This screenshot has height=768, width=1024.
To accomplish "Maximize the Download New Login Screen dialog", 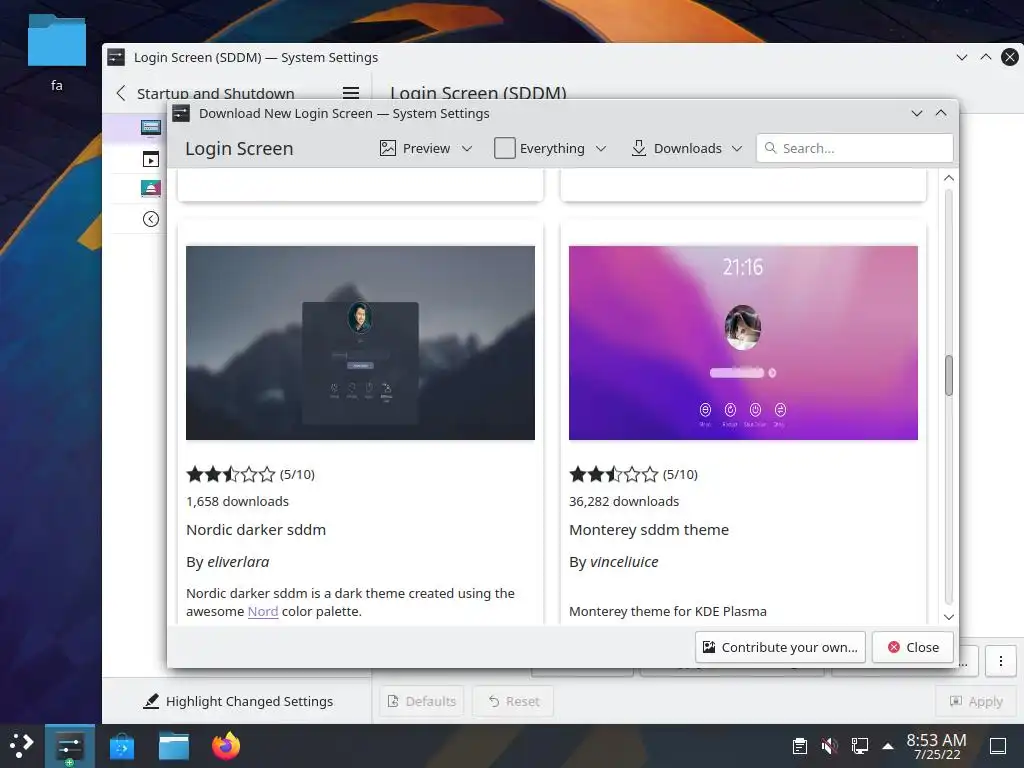I will click(941, 114).
